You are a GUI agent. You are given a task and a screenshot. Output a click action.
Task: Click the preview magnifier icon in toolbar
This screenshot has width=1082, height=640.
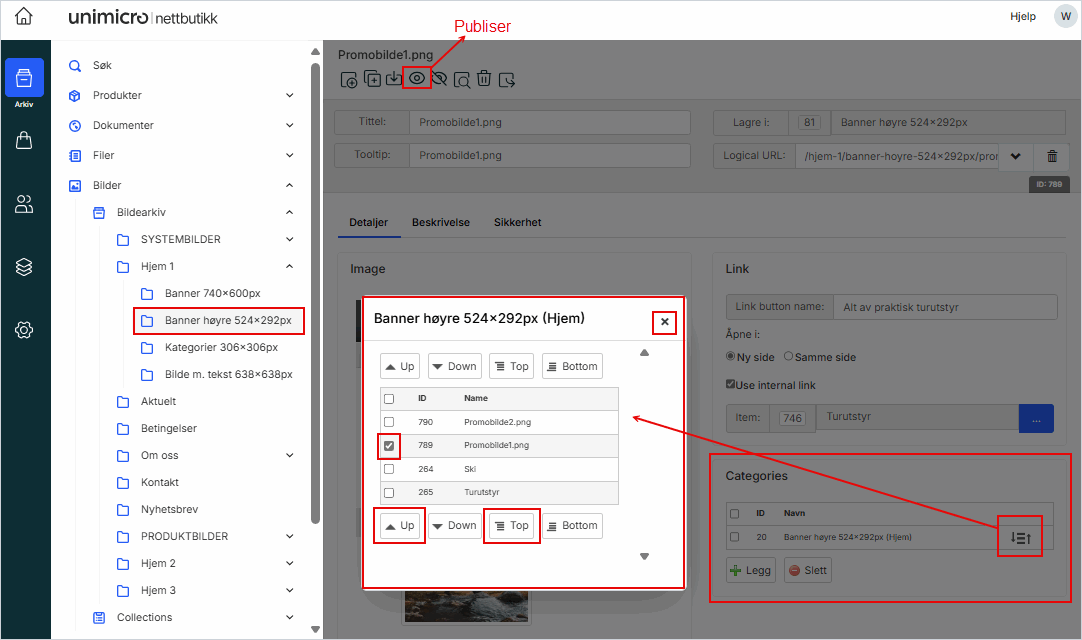[x=462, y=78]
